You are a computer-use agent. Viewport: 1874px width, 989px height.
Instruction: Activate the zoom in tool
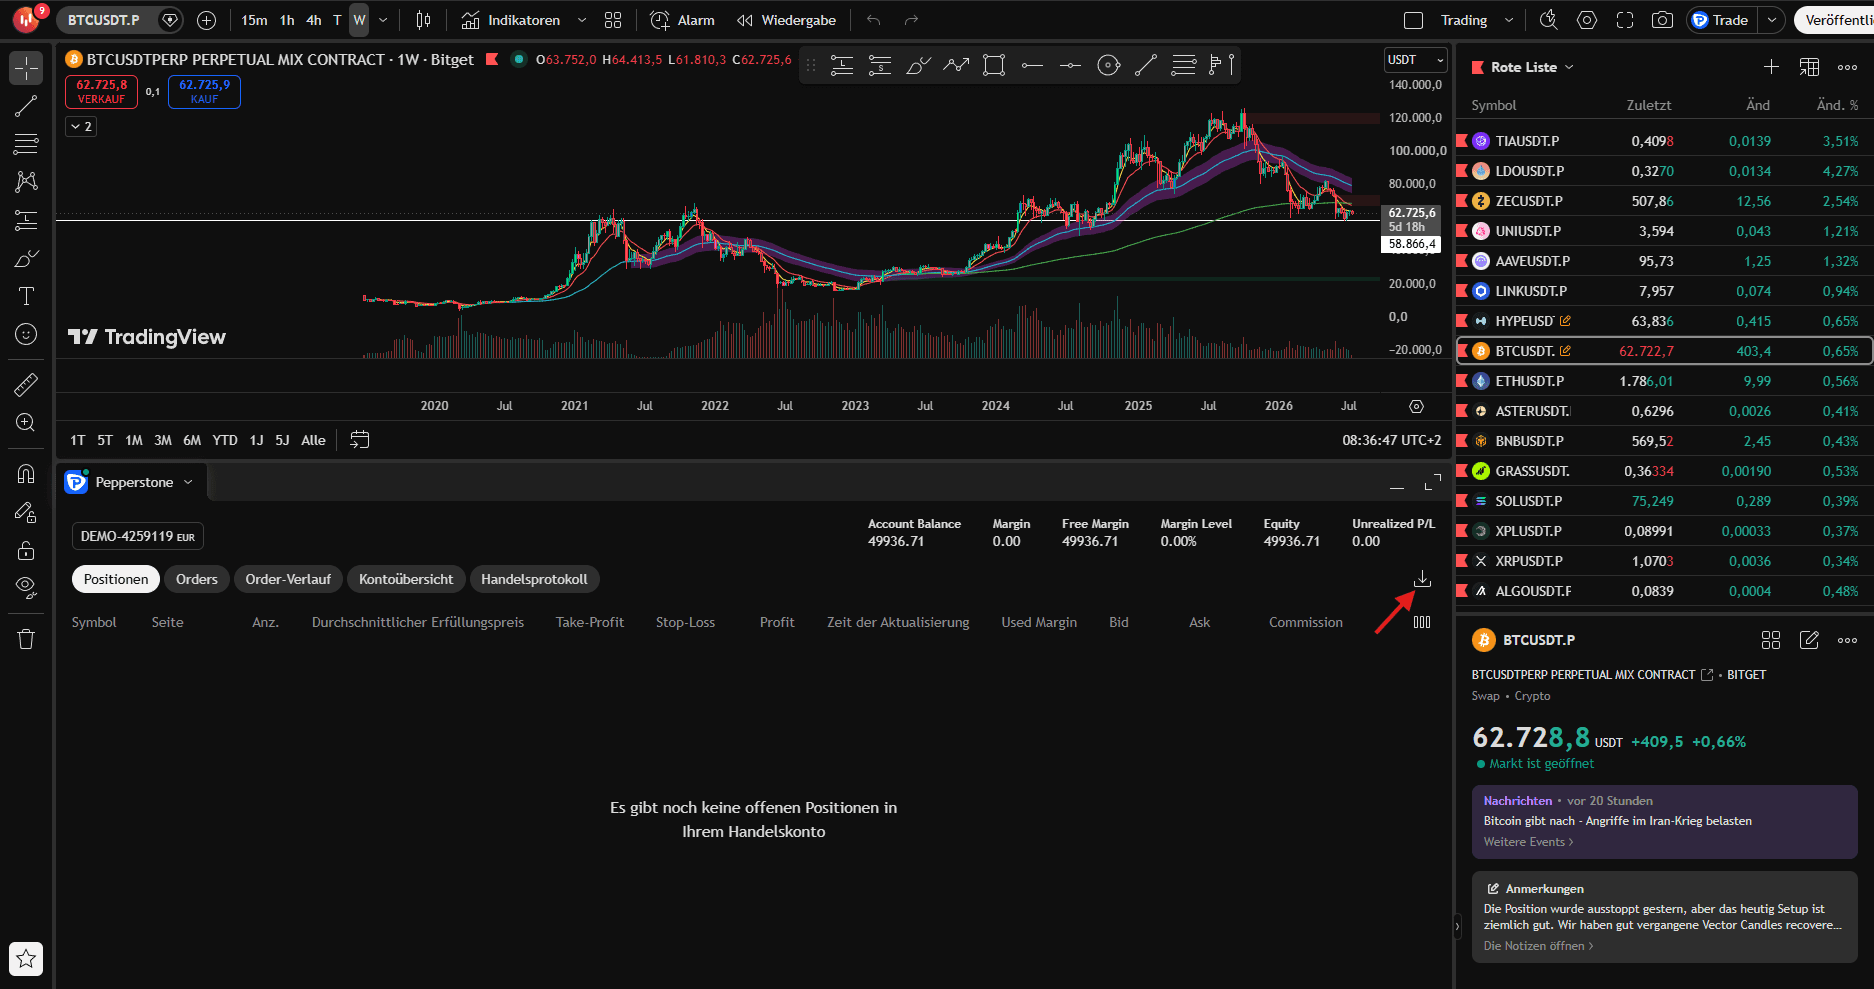[26, 422]
